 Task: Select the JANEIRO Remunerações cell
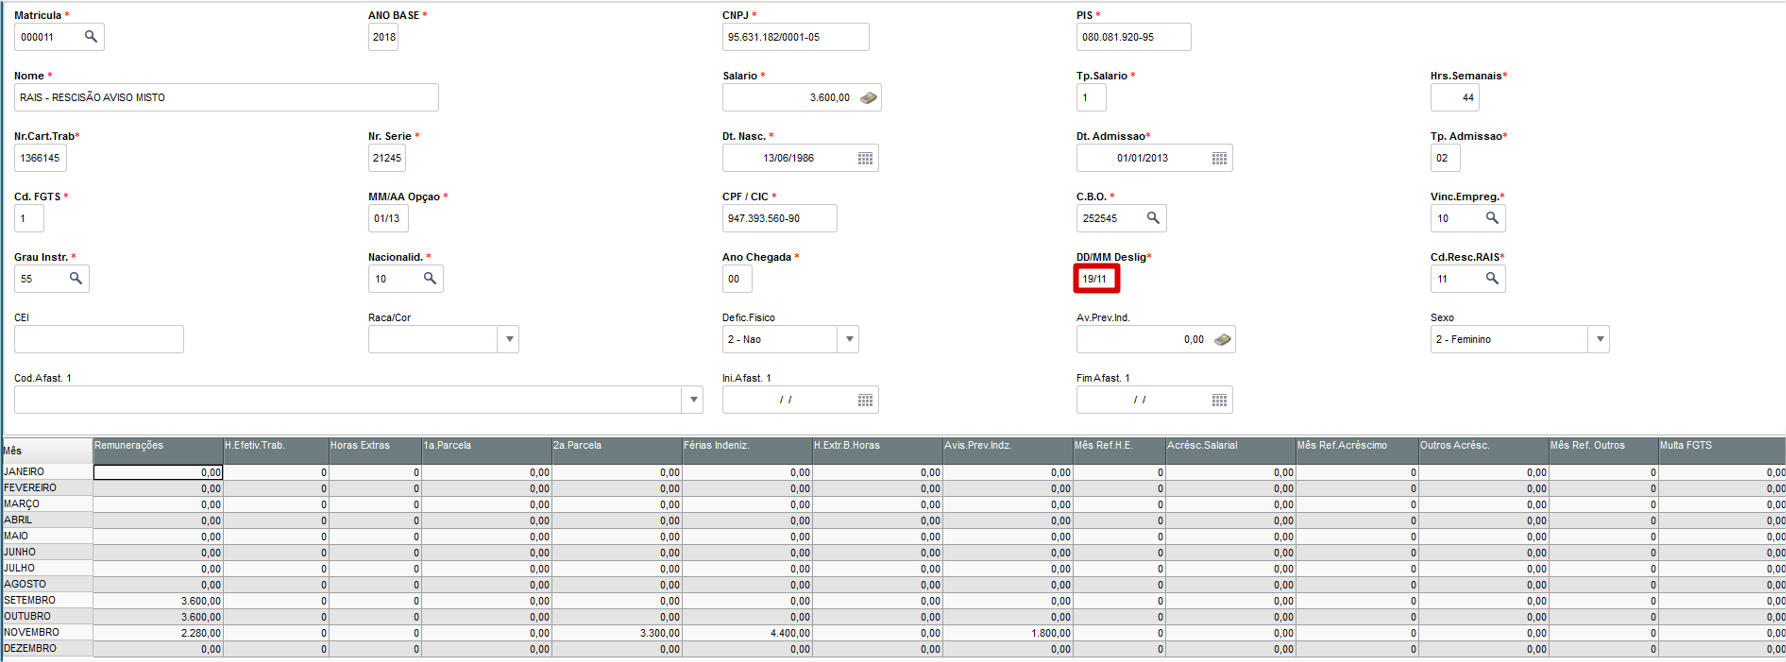pos(158,472)
